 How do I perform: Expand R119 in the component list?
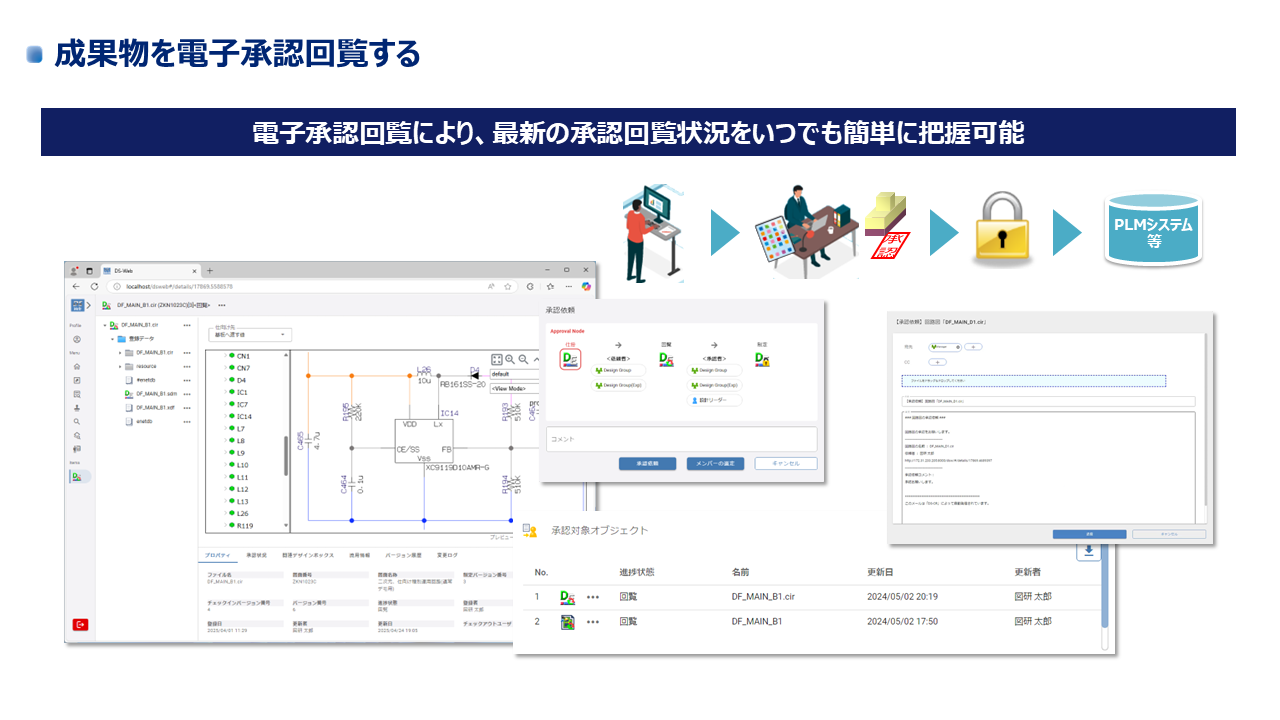(x=224, y=525)
